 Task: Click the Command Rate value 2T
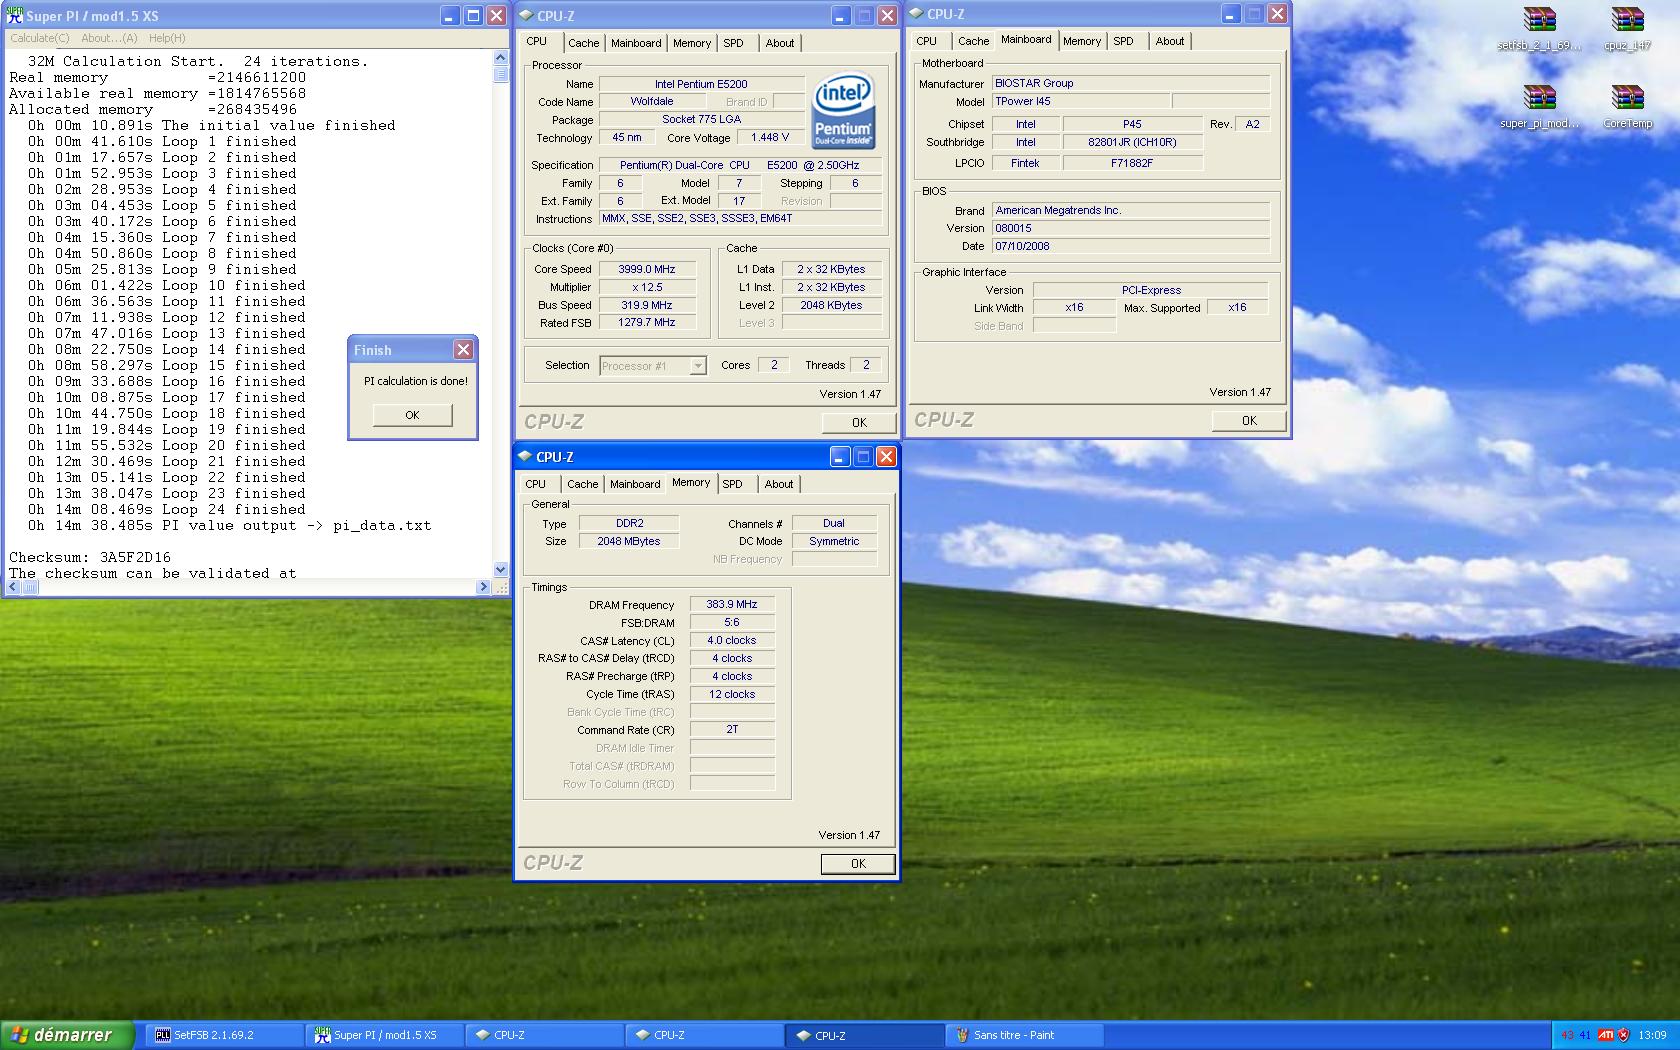(x=732, y=729)
